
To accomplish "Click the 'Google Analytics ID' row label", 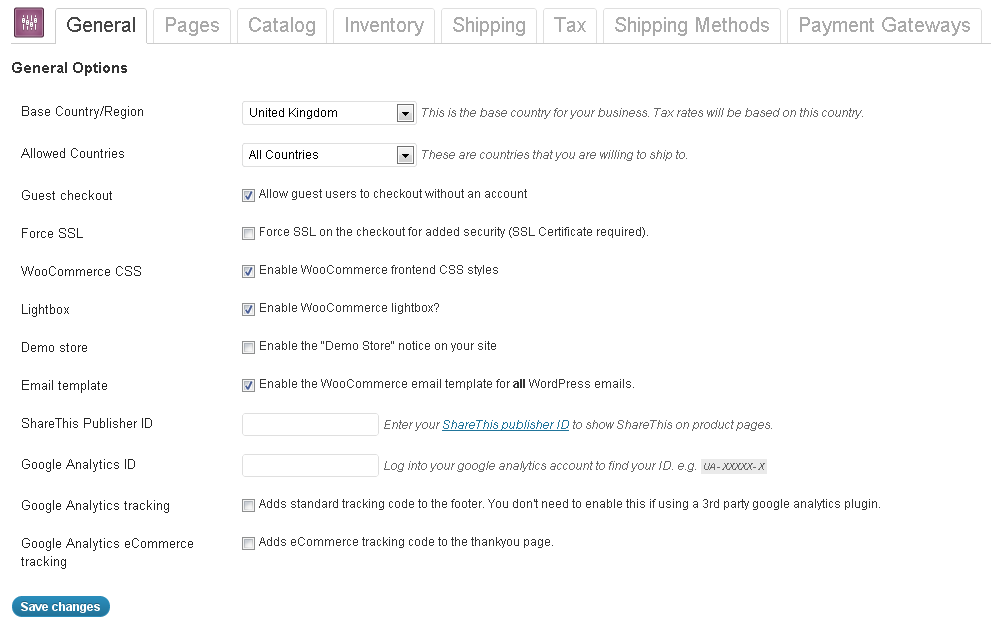I will 78,465.
